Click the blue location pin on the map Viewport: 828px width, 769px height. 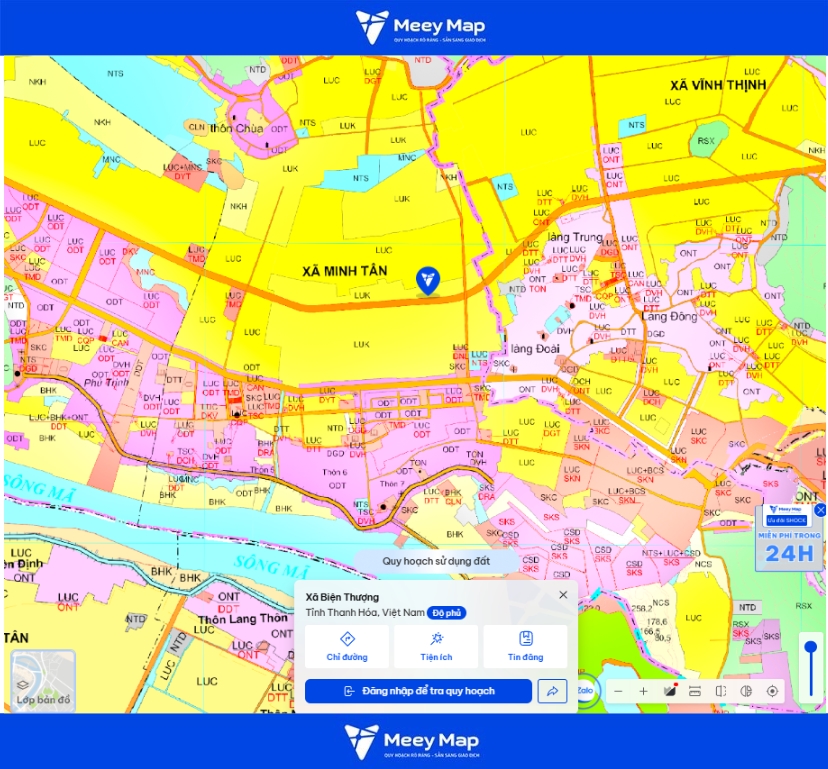click(428, 281)
